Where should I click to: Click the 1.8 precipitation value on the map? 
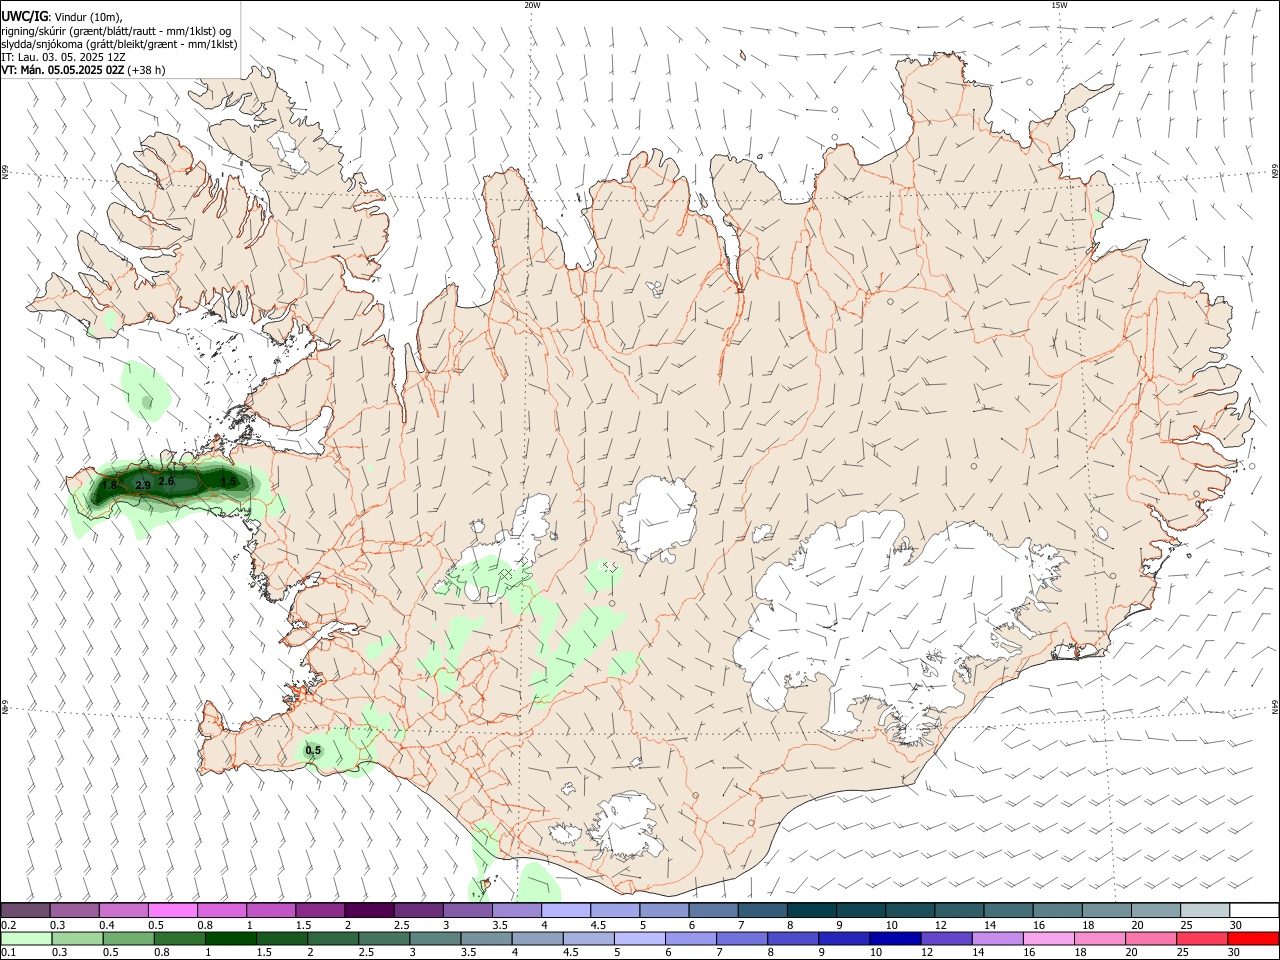109,485
